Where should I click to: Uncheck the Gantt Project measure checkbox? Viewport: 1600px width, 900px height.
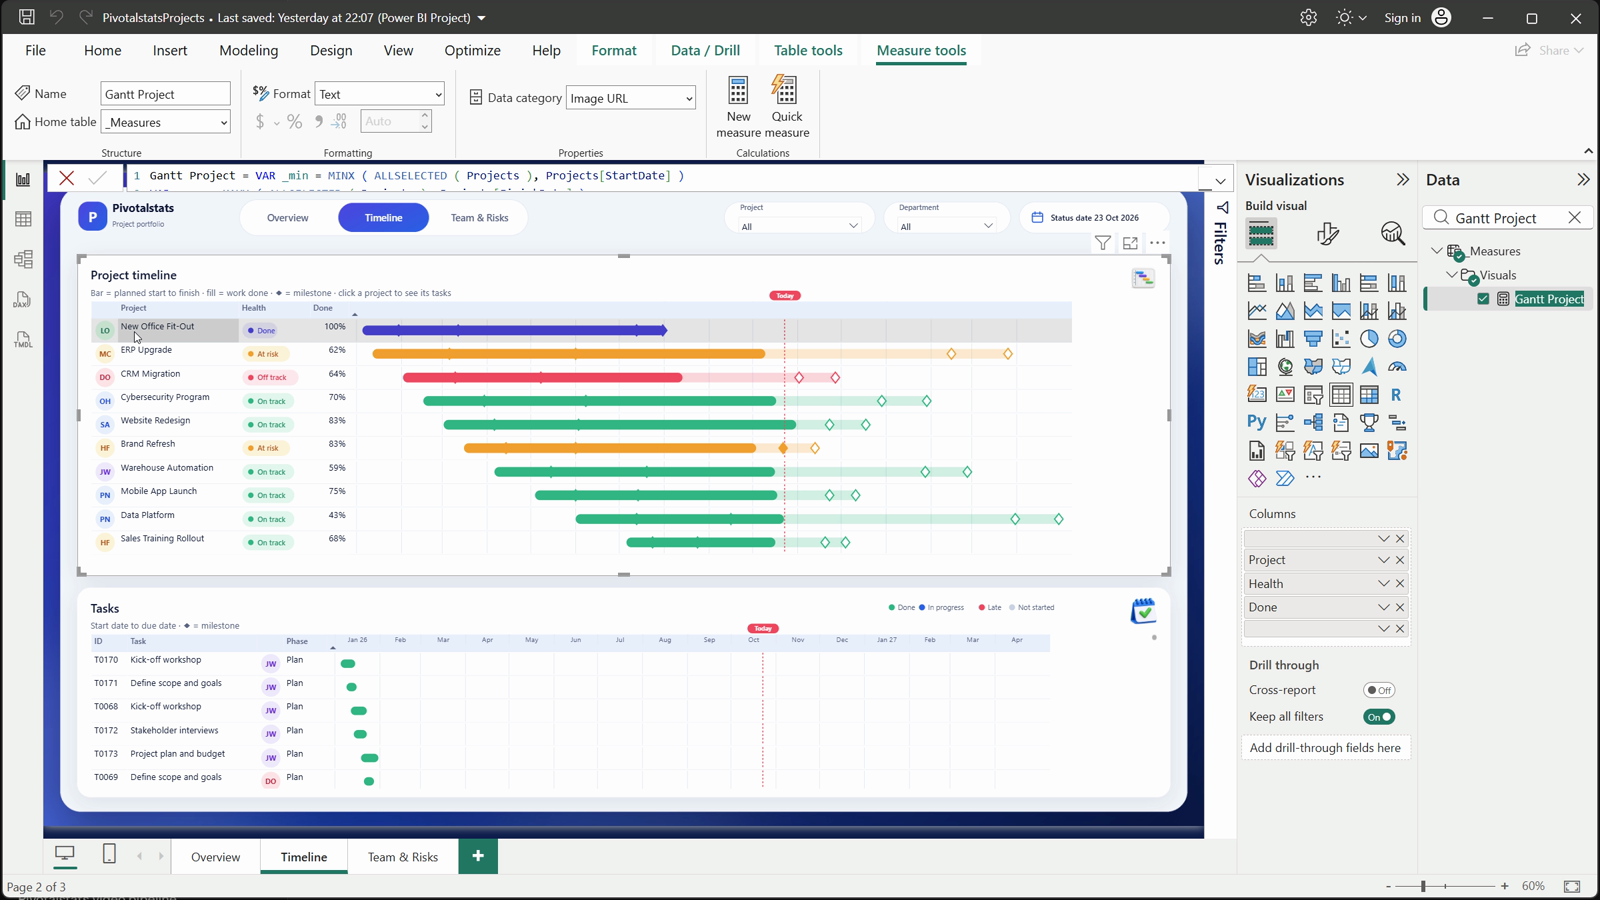[1483, 299]
